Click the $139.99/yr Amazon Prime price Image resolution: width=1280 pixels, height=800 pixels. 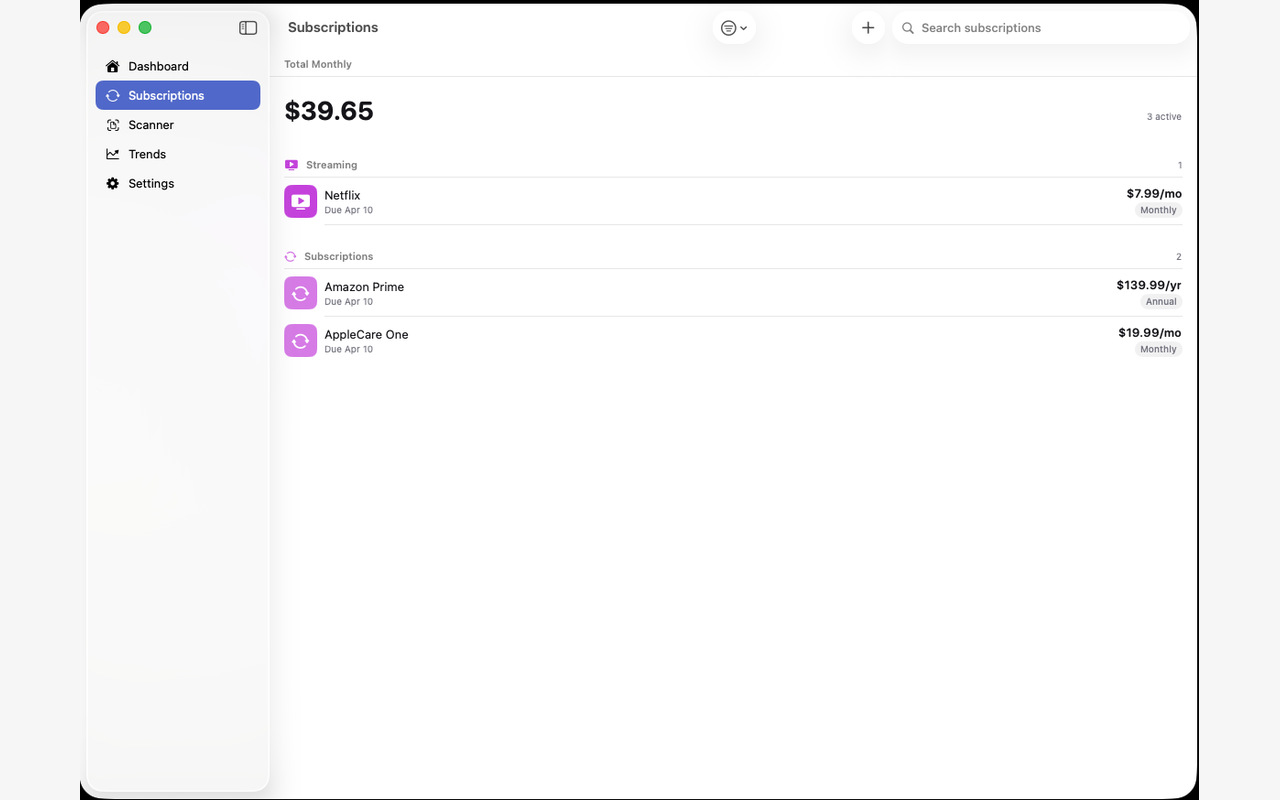1149,285
